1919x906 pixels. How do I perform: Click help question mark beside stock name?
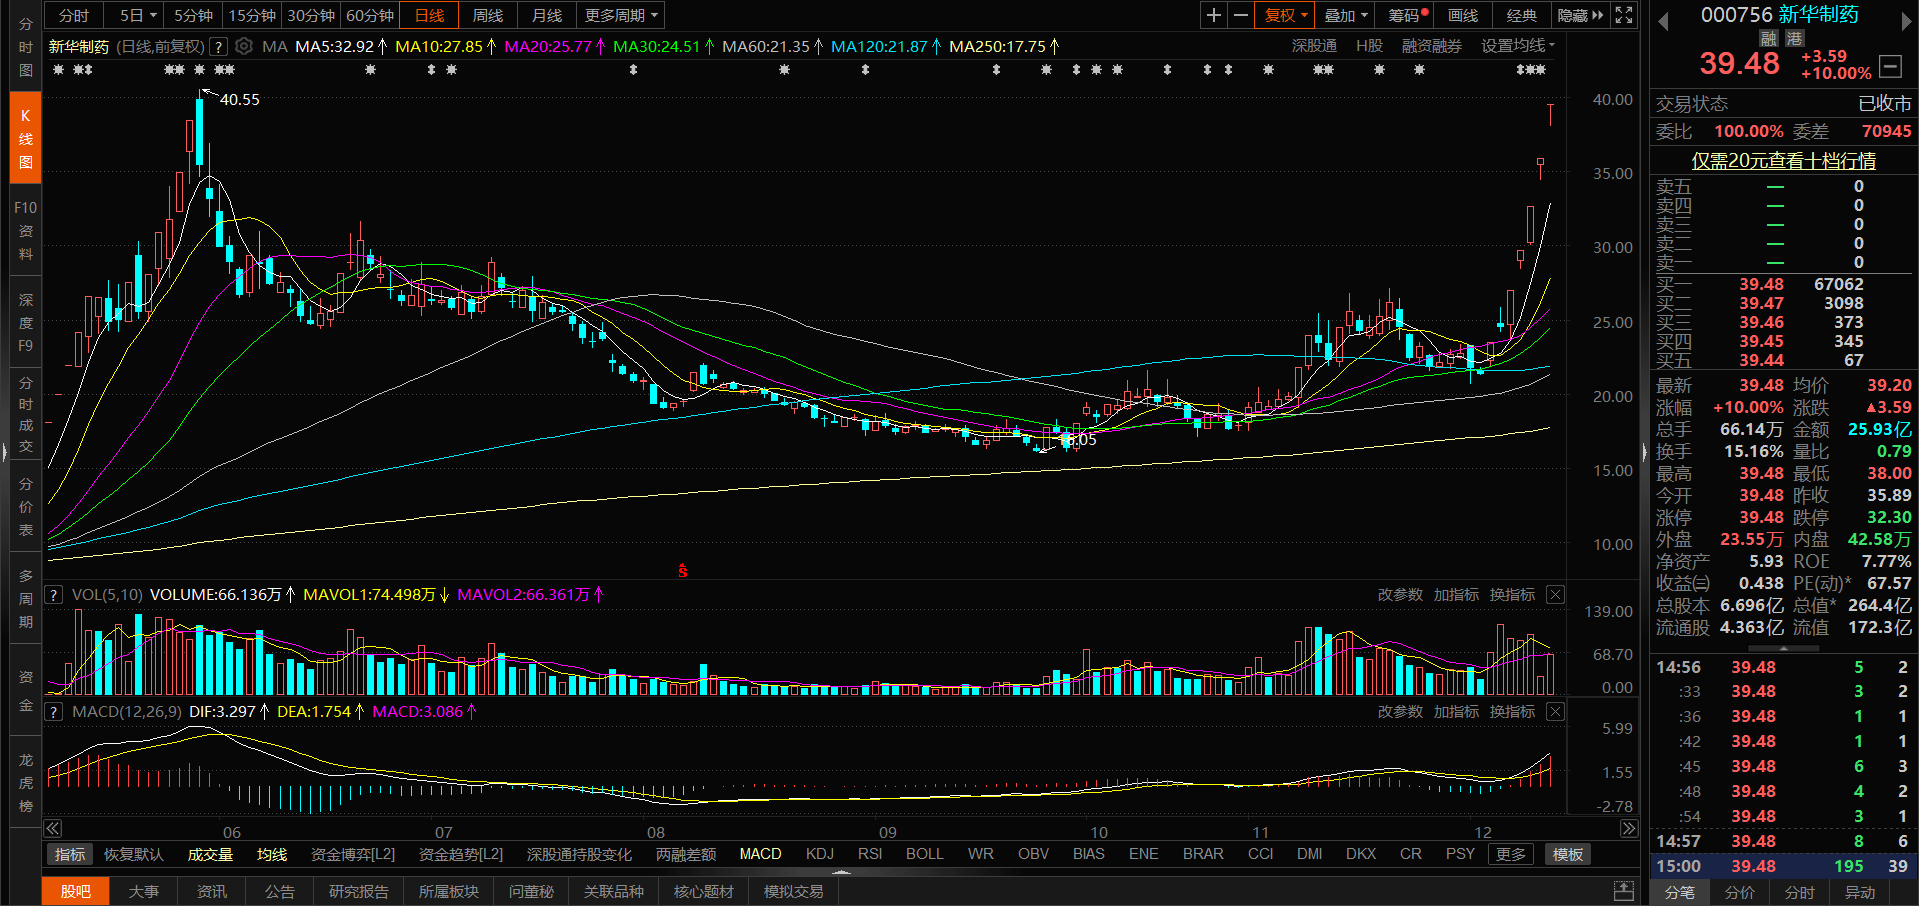(218, 46)
